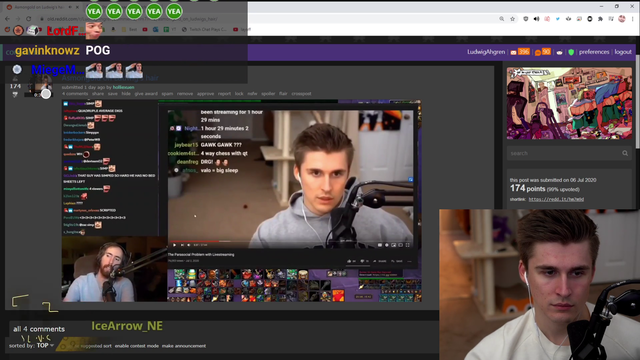
Task: Downvote the post below 174 score
Action: coord(15,94)
